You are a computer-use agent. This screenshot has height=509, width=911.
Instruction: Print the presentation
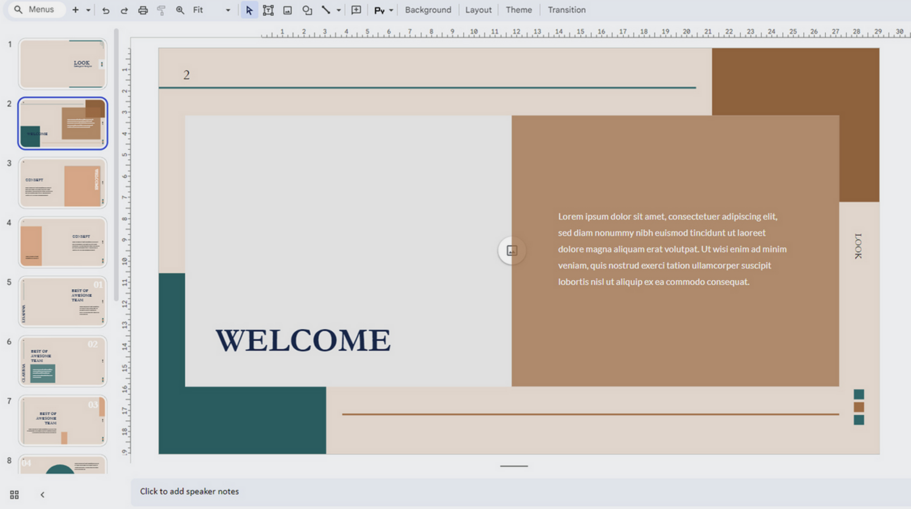(142, 10)
